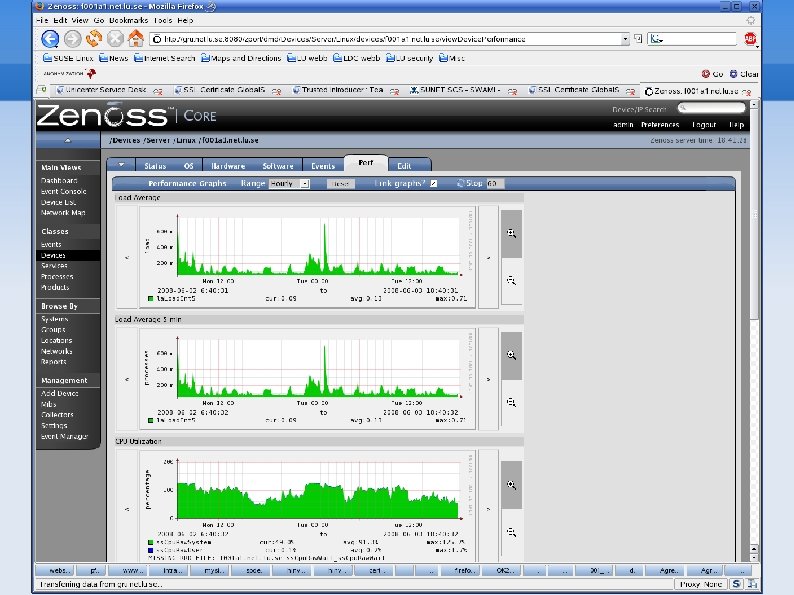The height and width of the screenshot is (595, 794).
Task: Click the Clear button in the Firefox toolbar
Action: [744, 74]
